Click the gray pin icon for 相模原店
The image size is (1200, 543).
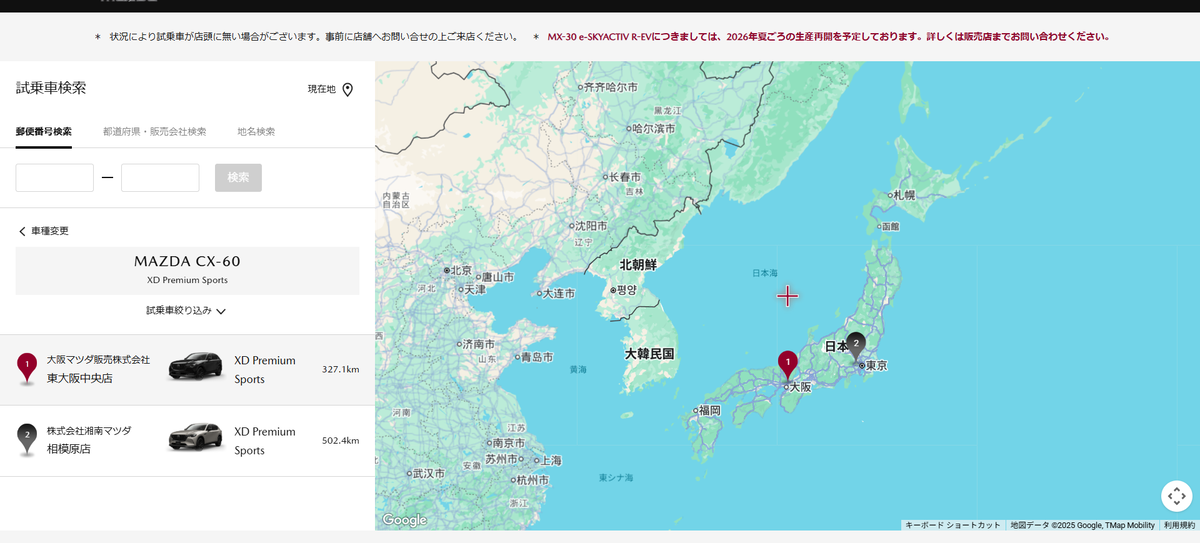(x=27, y=440)
